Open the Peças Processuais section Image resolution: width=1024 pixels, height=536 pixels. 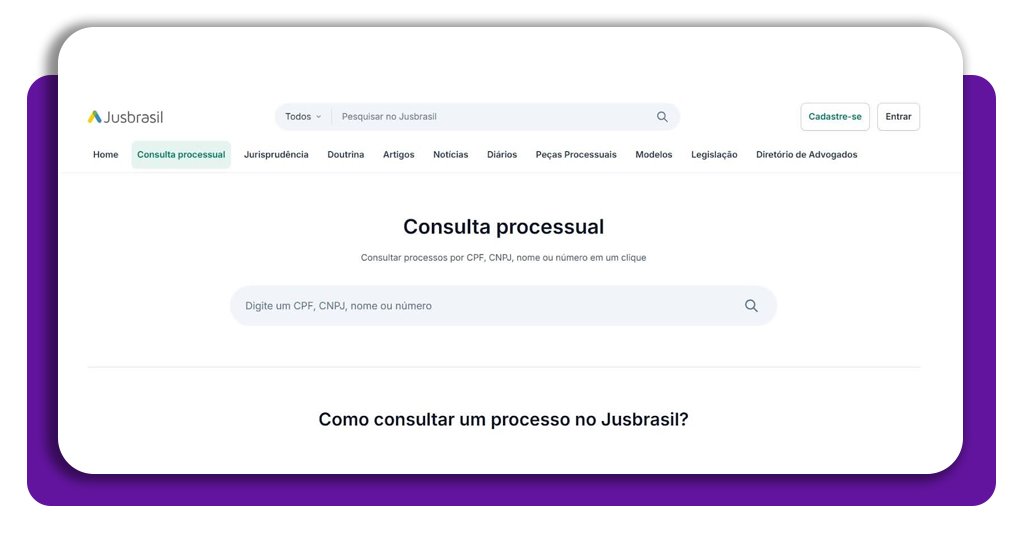tap(576, 155)
